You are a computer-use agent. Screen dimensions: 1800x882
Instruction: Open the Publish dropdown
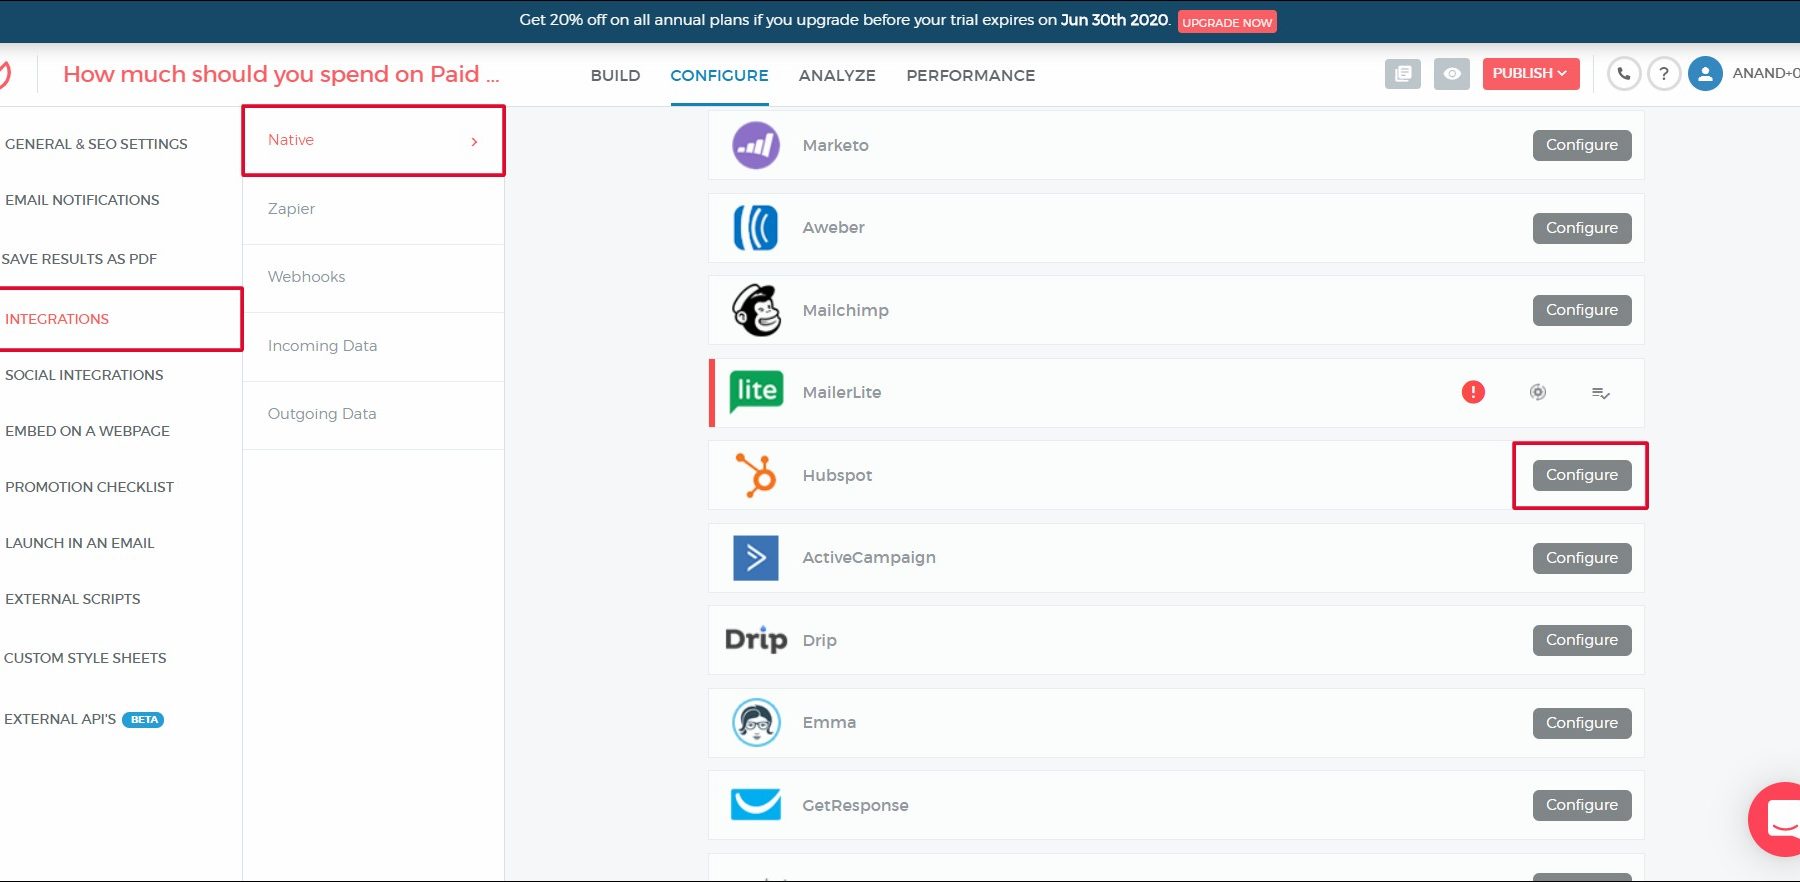[x=1530, y=74]
